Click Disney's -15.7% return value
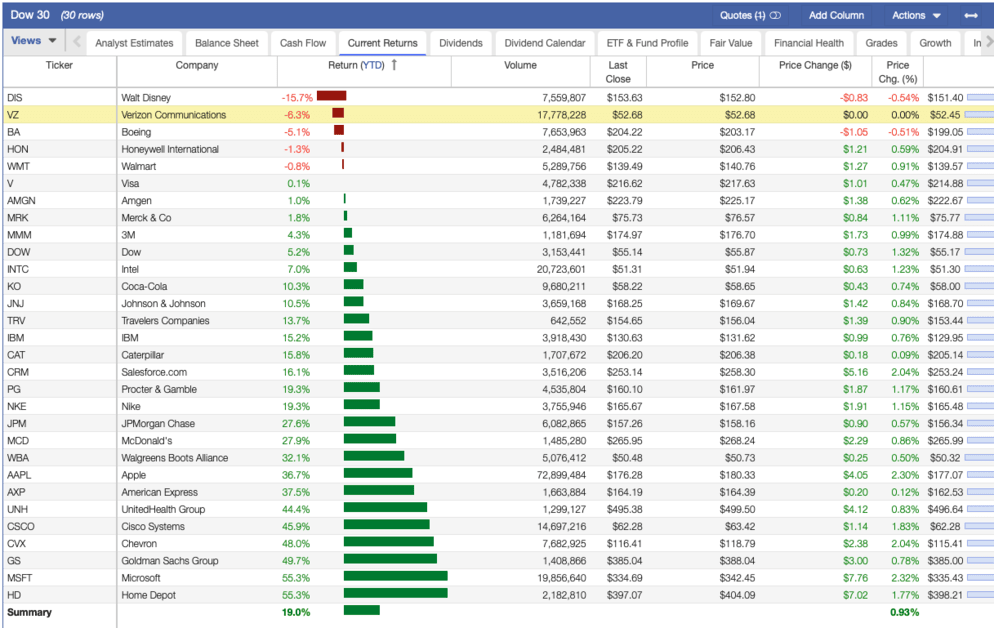The height and width of the screenshot is (628, 994). pyautogui.click(x=297, y=98)
